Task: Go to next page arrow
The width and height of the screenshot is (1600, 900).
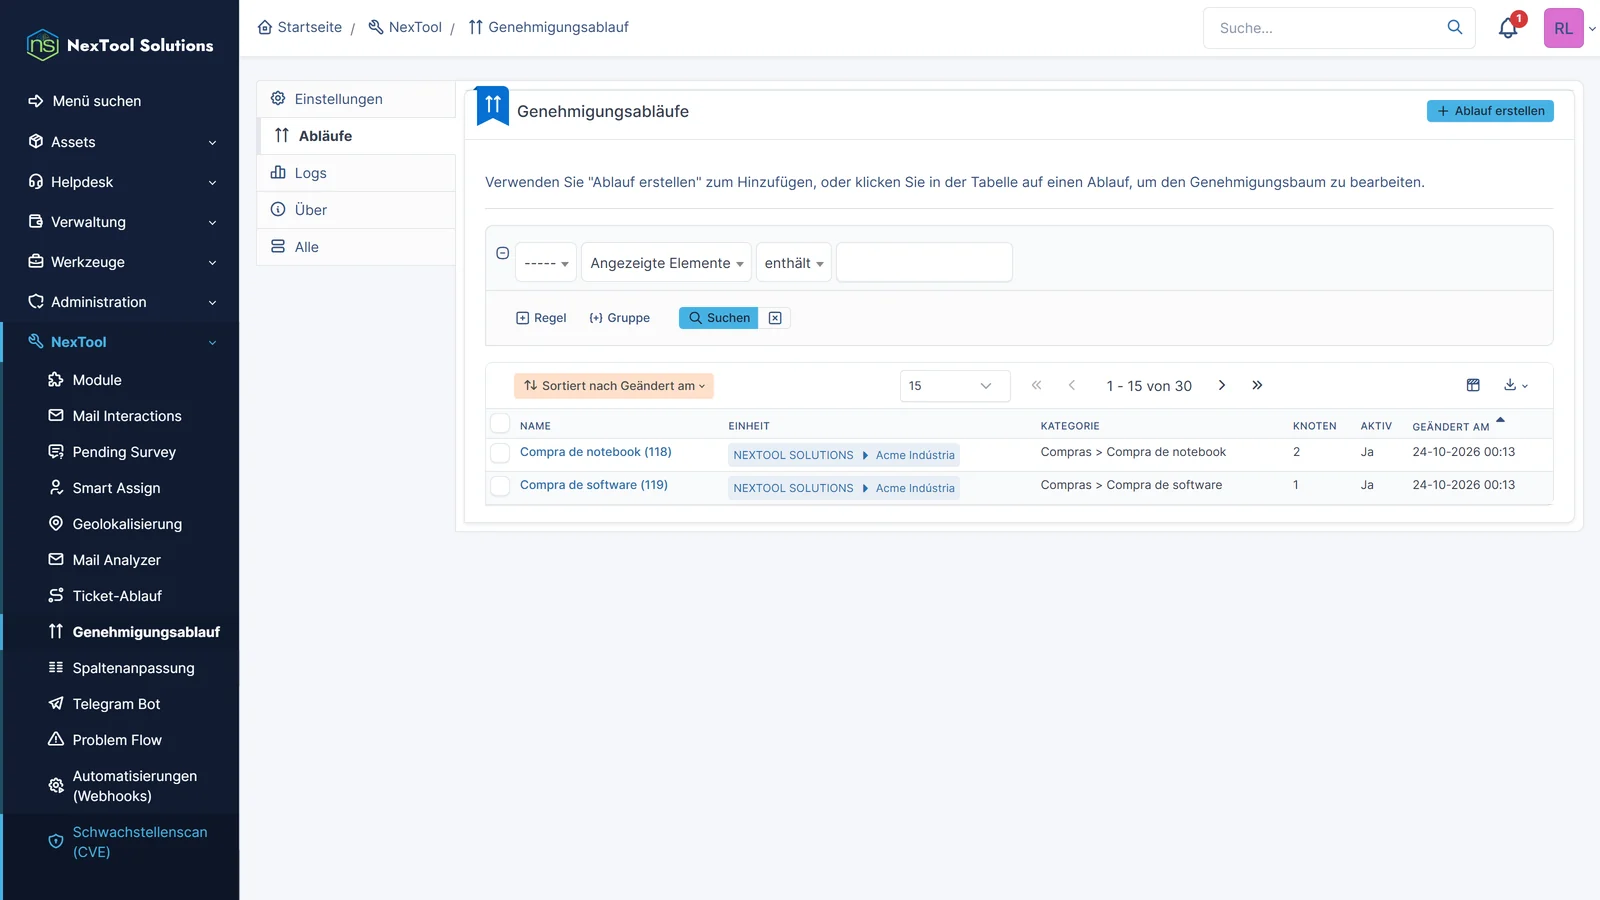Action: pyautogui.click(x=1221, y=385)
